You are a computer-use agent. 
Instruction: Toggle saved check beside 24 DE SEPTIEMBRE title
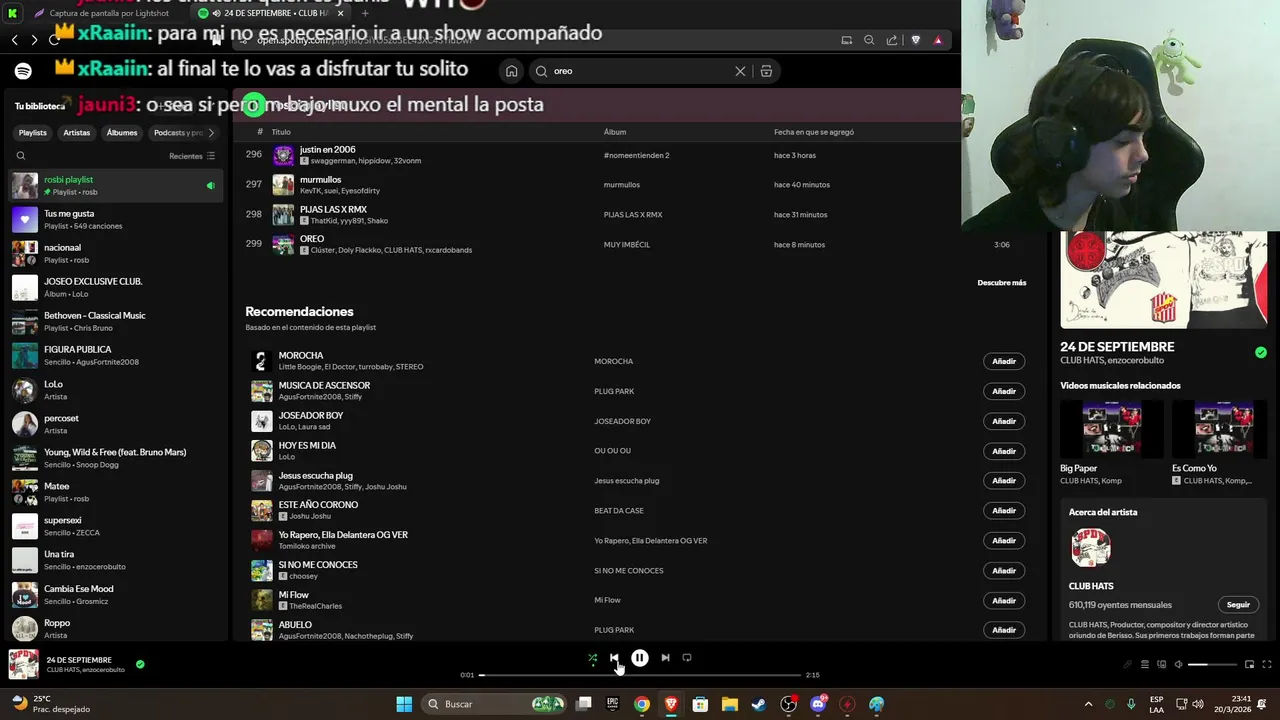1260,352
